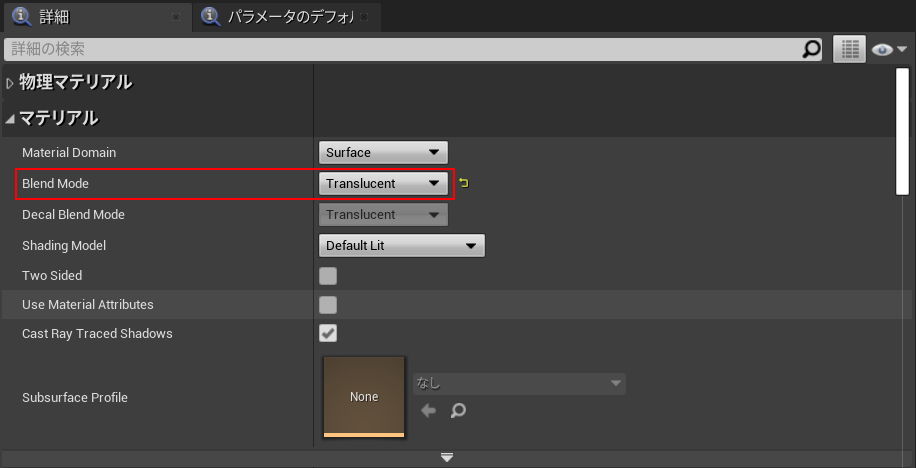Uncheck Cast Ray Traced Shadows

[328, 334]
